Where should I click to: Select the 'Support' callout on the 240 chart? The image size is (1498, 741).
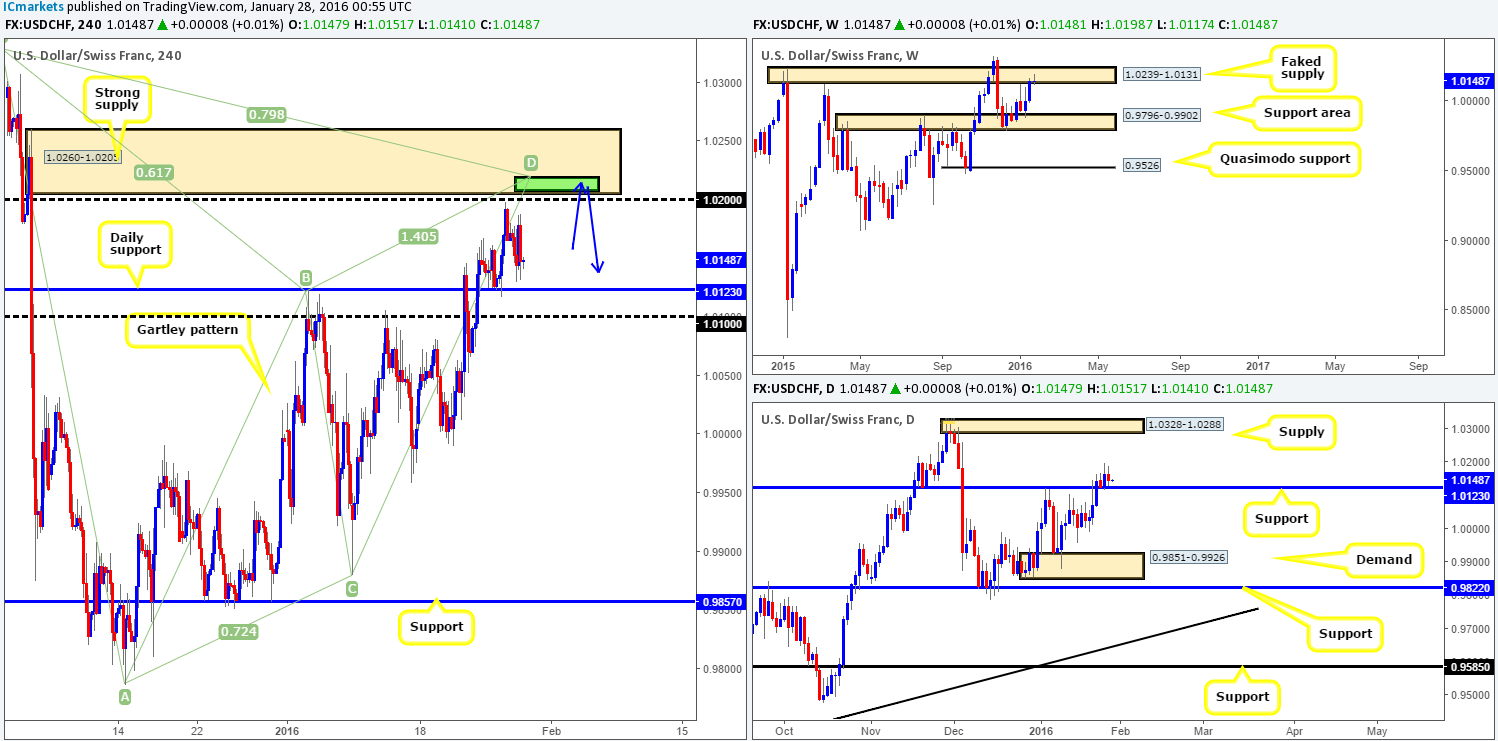coord(436,627)
